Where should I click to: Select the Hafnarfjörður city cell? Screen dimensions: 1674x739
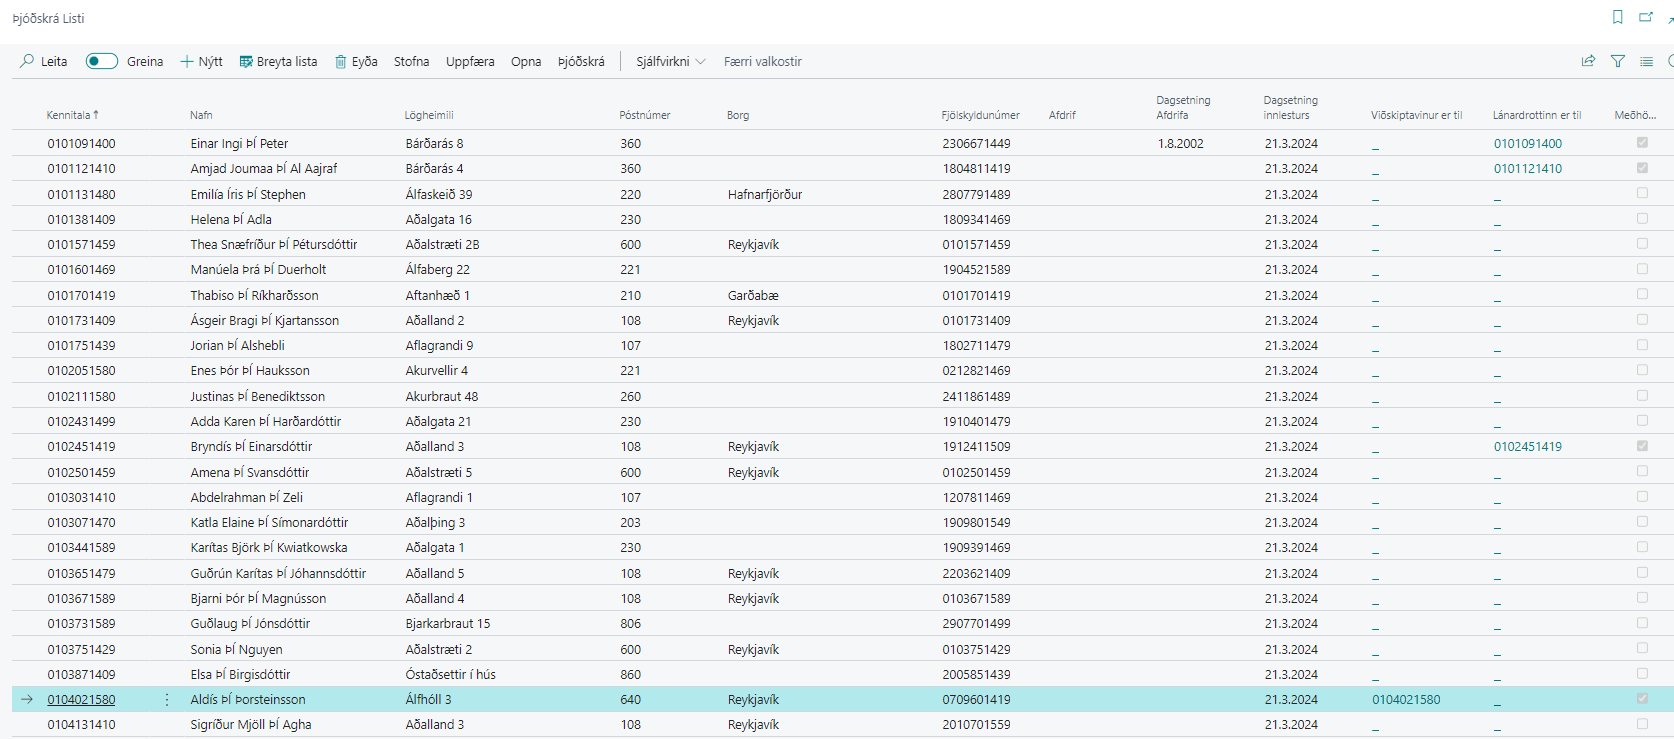(765, 194)
